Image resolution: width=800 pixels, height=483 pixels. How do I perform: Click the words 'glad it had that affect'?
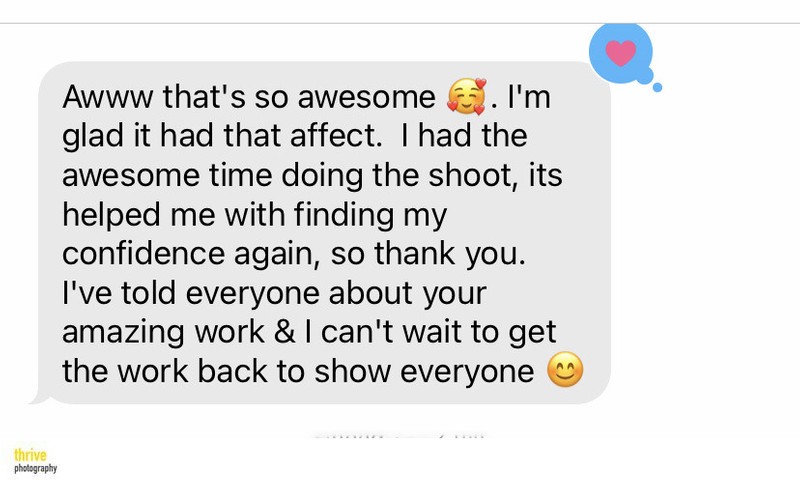point(219,136)
